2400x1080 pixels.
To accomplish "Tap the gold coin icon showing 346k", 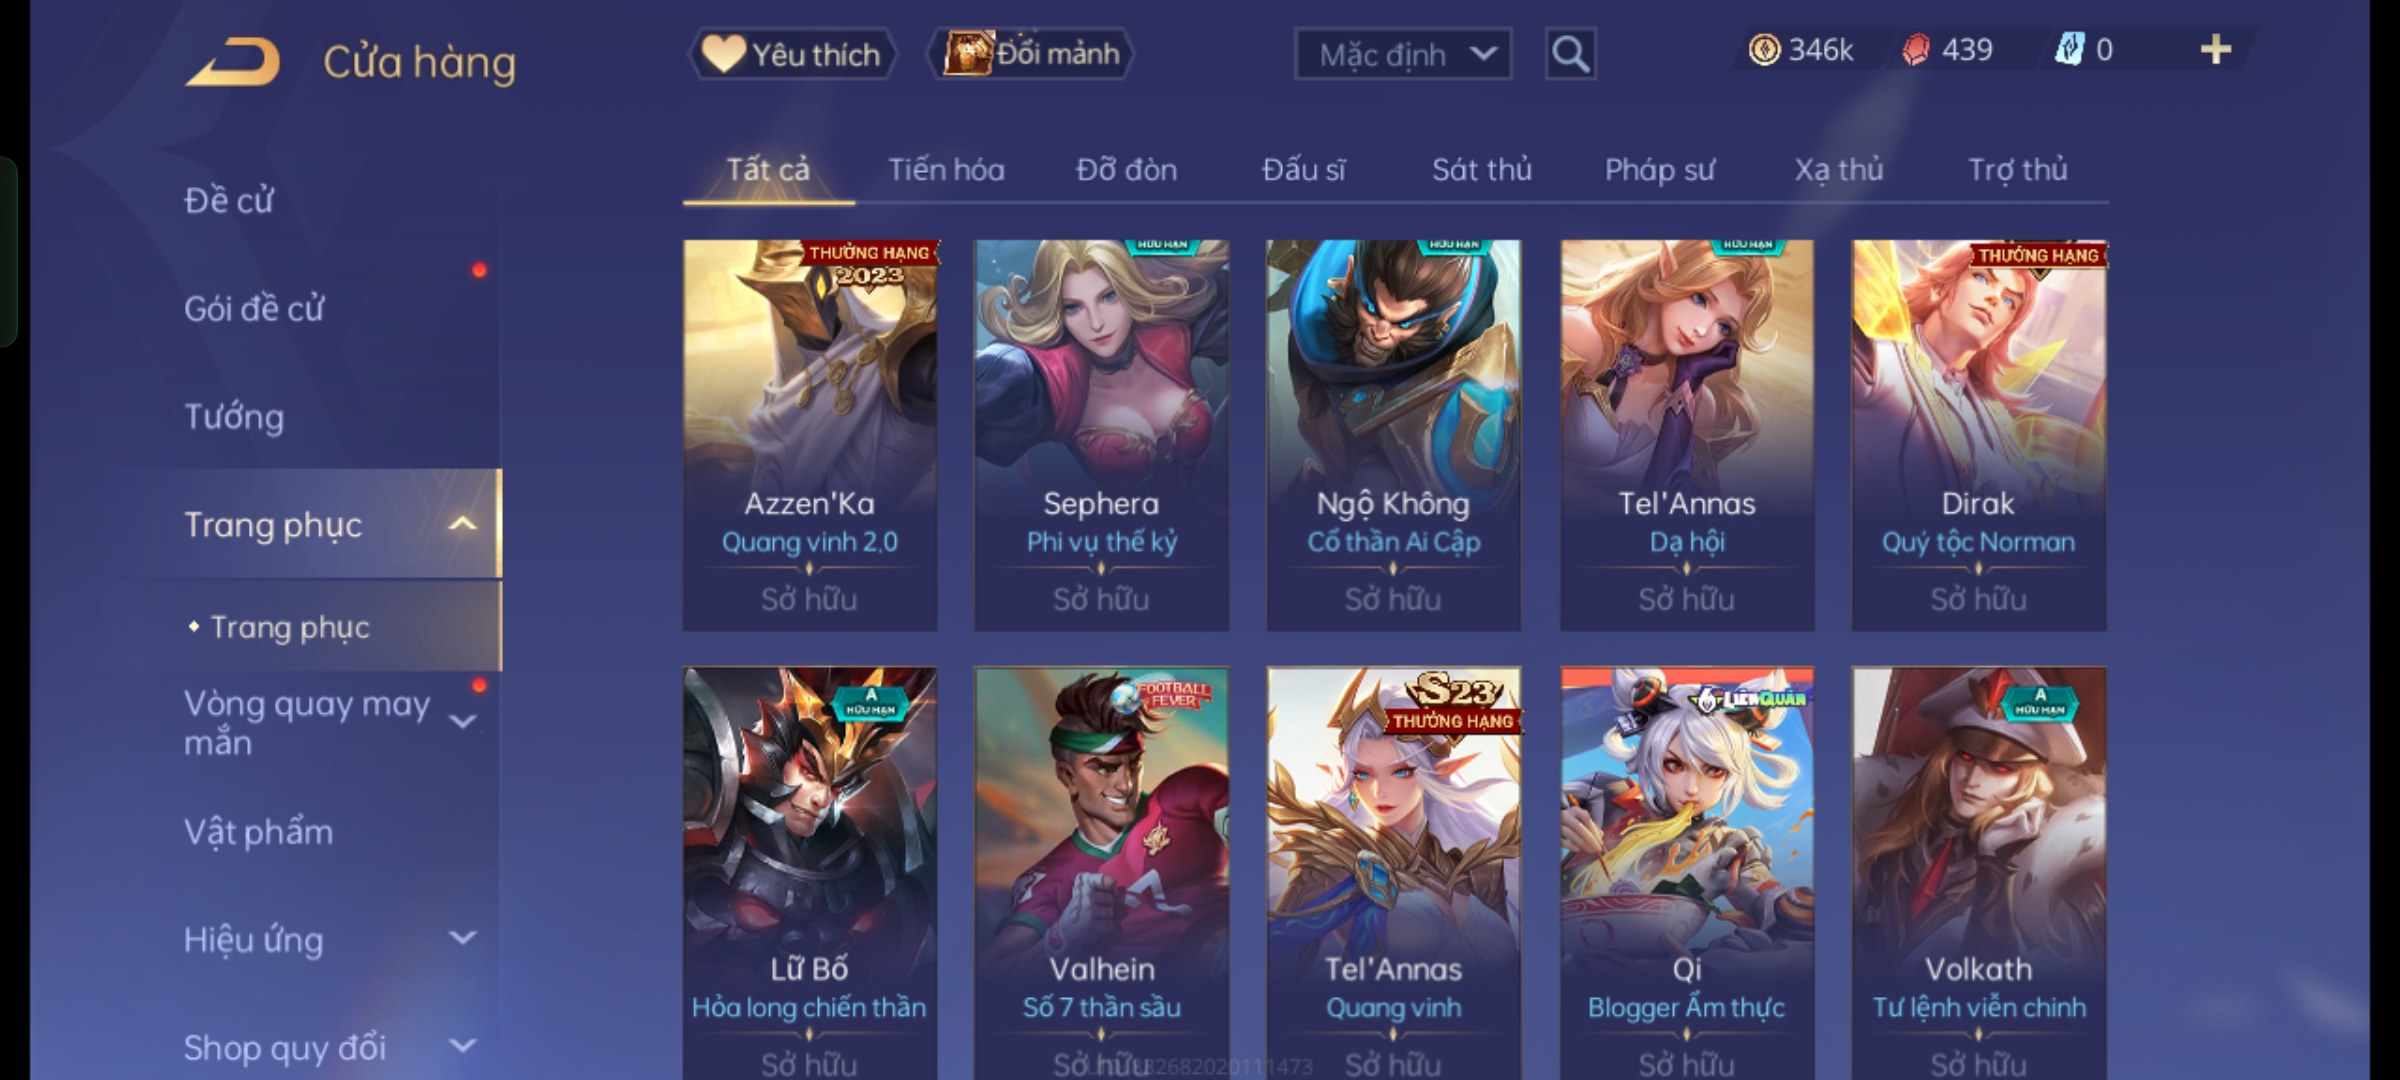I will (1764, 50).
